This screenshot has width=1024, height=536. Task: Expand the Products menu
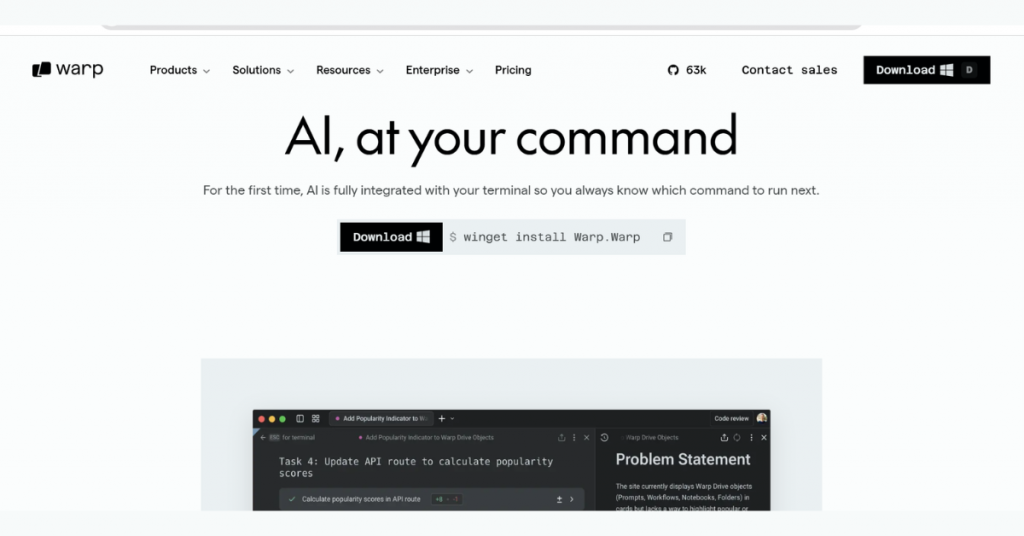180,70
